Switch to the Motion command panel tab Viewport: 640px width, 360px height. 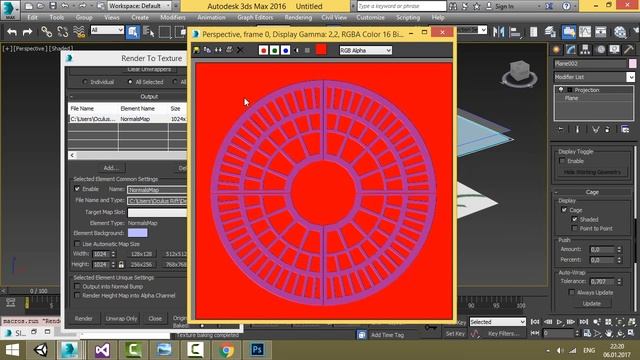[x=600, y=50]
